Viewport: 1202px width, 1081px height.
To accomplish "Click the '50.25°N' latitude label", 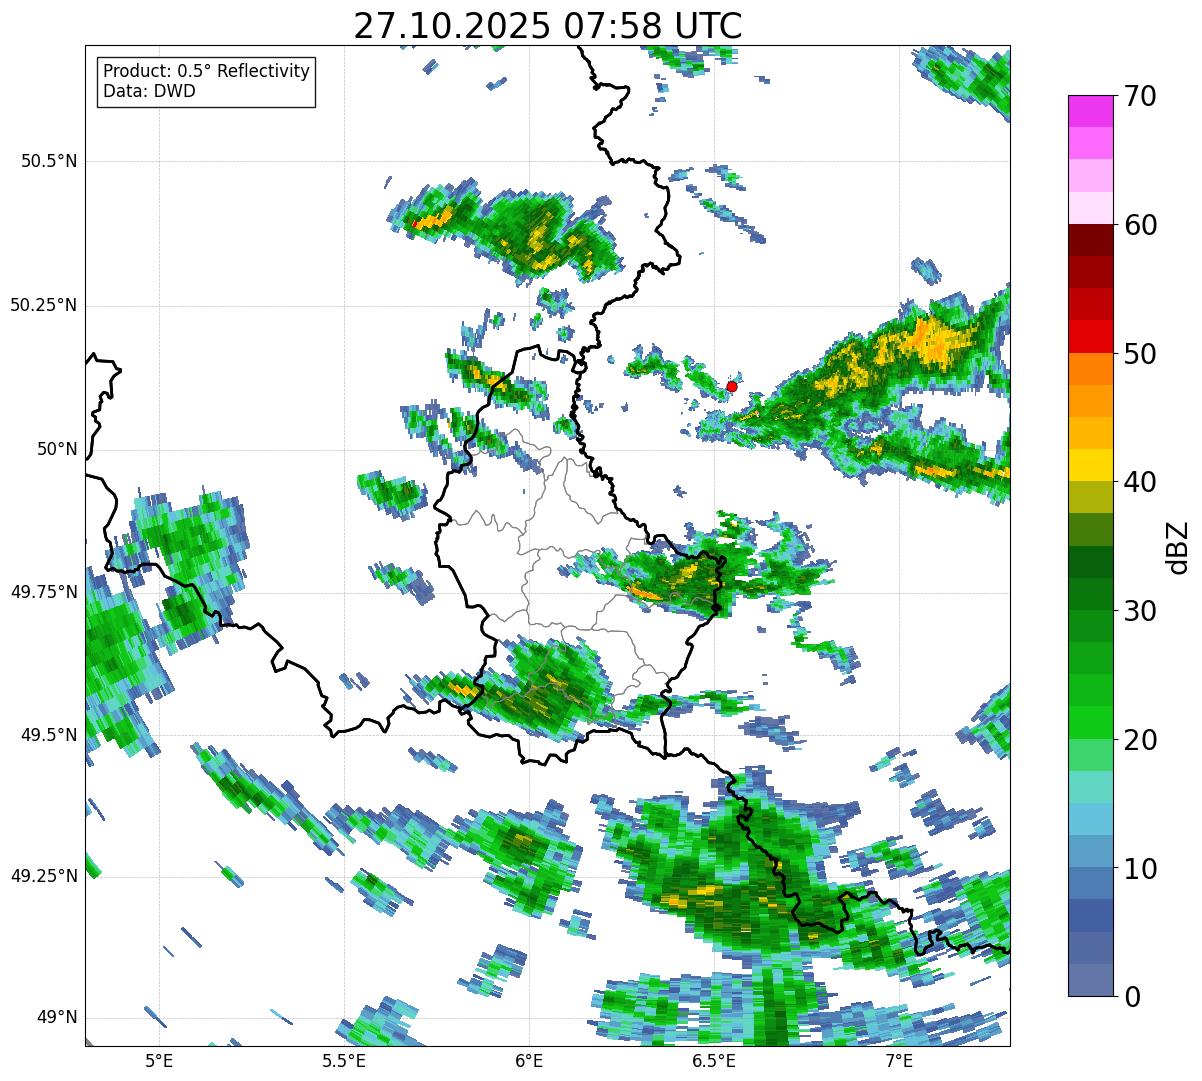I will tap(44, 305).
